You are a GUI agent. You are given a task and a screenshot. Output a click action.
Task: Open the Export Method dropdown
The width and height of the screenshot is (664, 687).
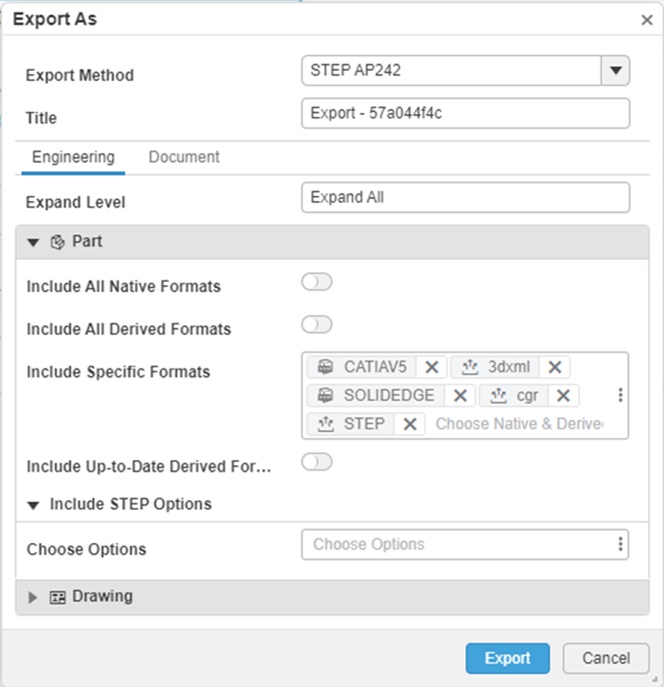tap(615, 71)
